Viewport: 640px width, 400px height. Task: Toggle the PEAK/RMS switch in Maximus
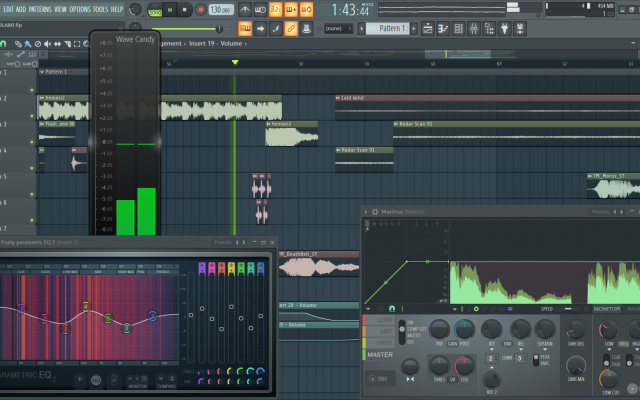(536, 360)
